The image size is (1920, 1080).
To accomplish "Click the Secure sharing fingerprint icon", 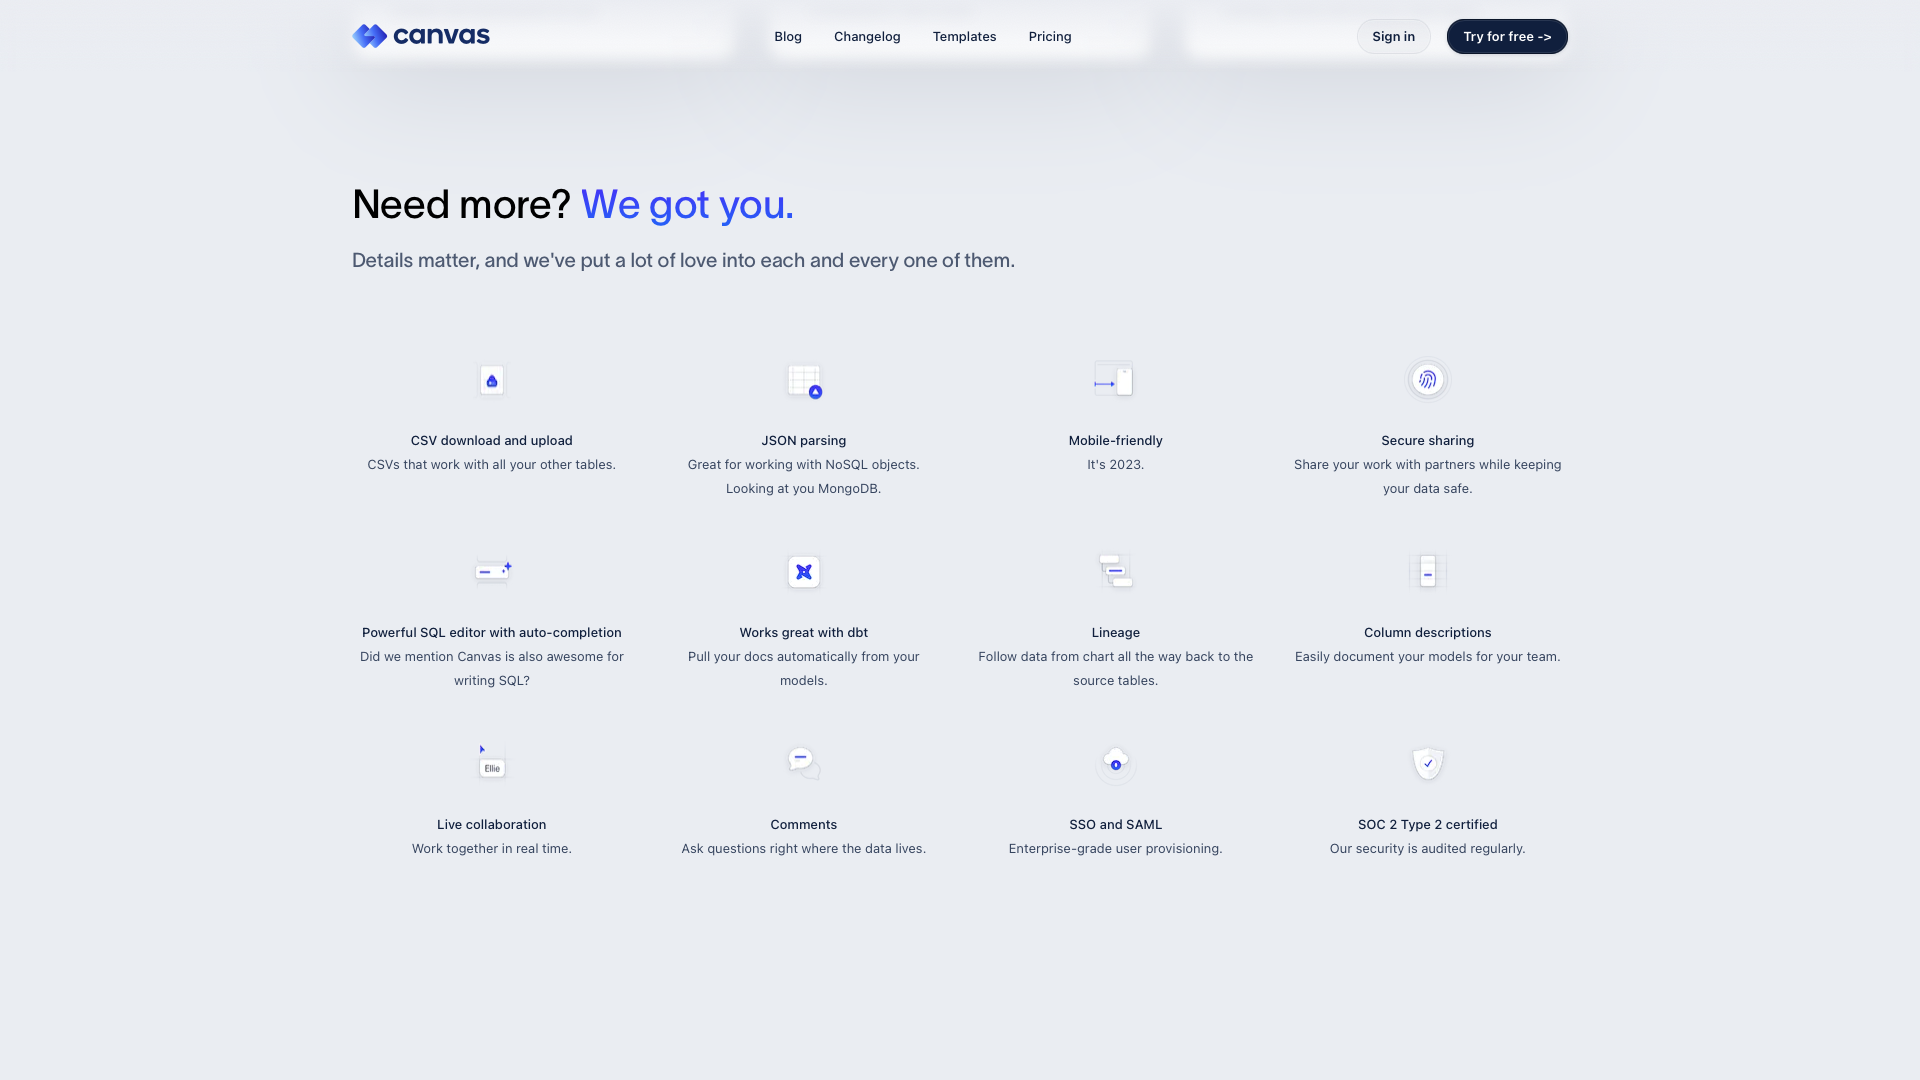I will (1428, 380).
